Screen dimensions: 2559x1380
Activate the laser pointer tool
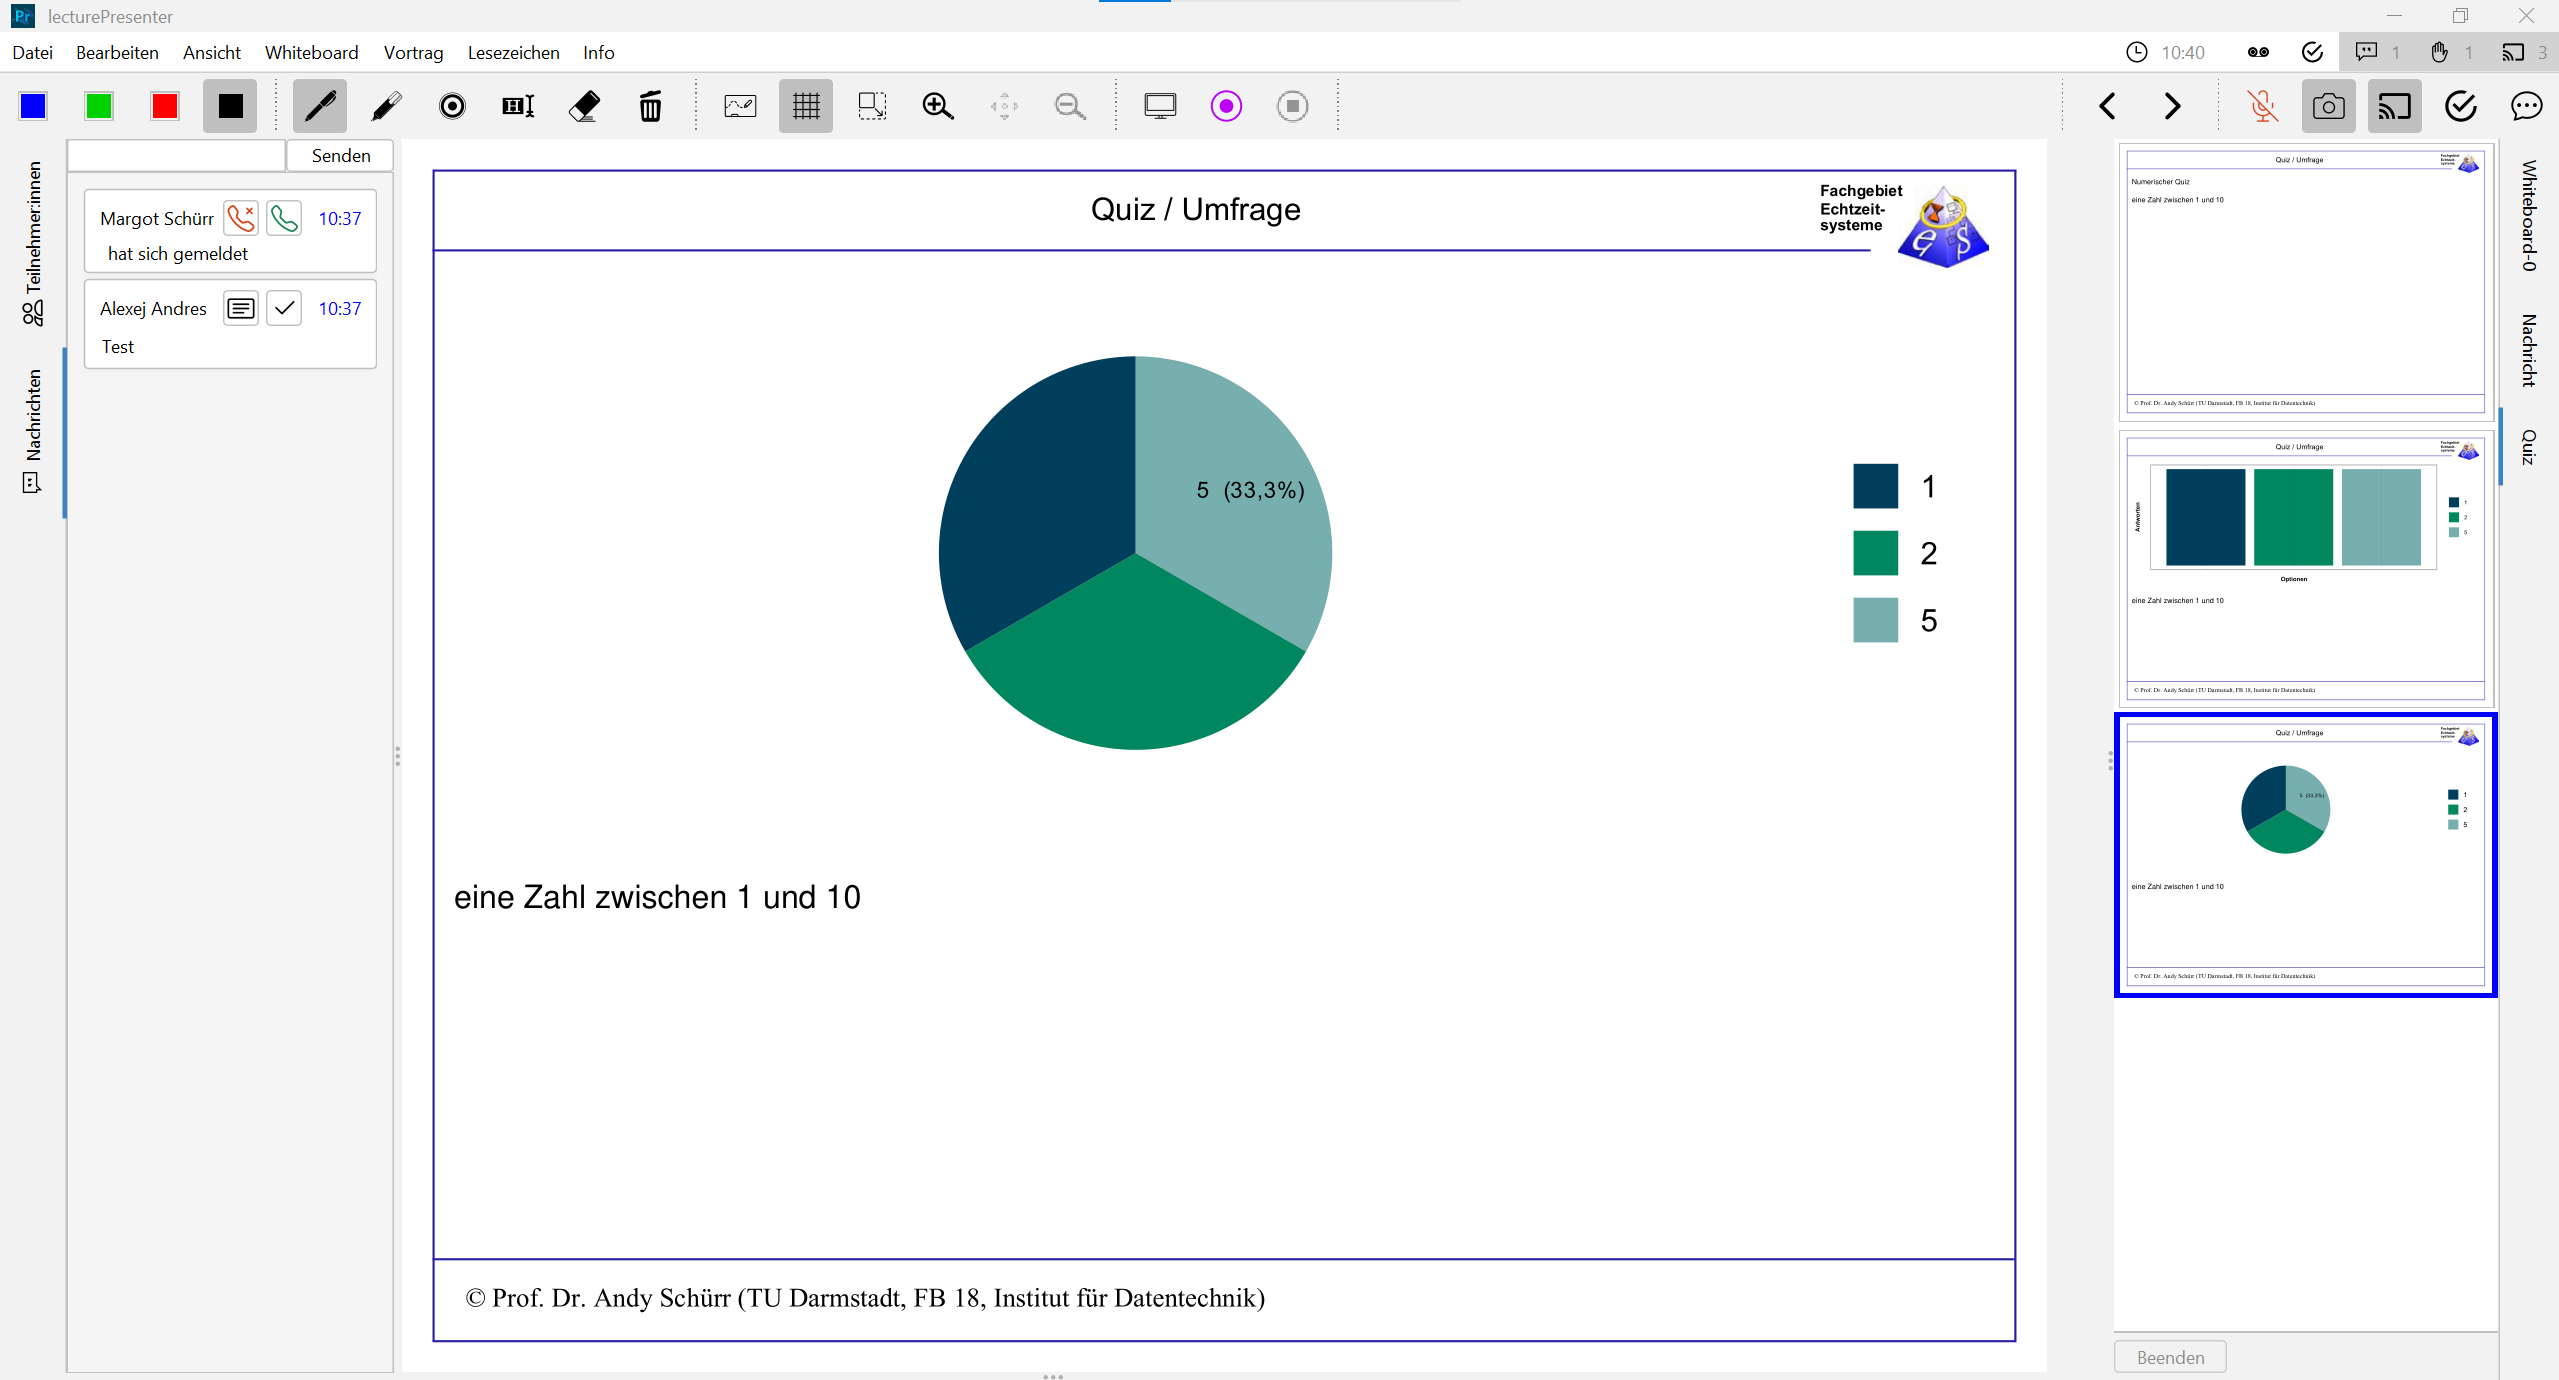(x=452, y=106)
